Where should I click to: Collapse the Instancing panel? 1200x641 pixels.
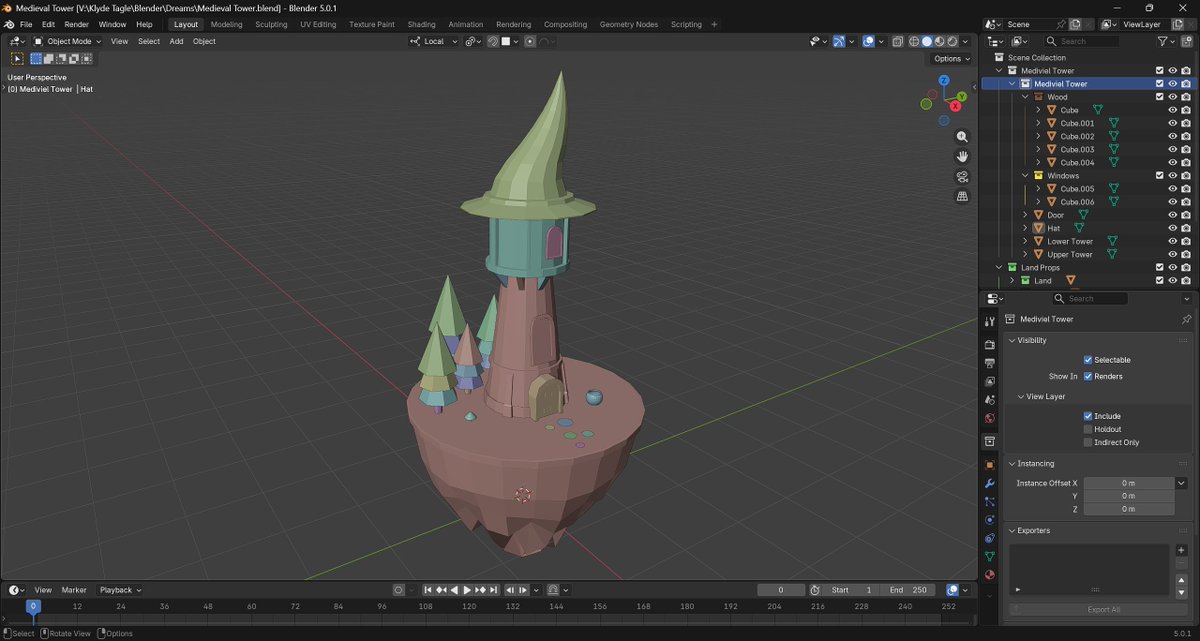point(1011,463)
